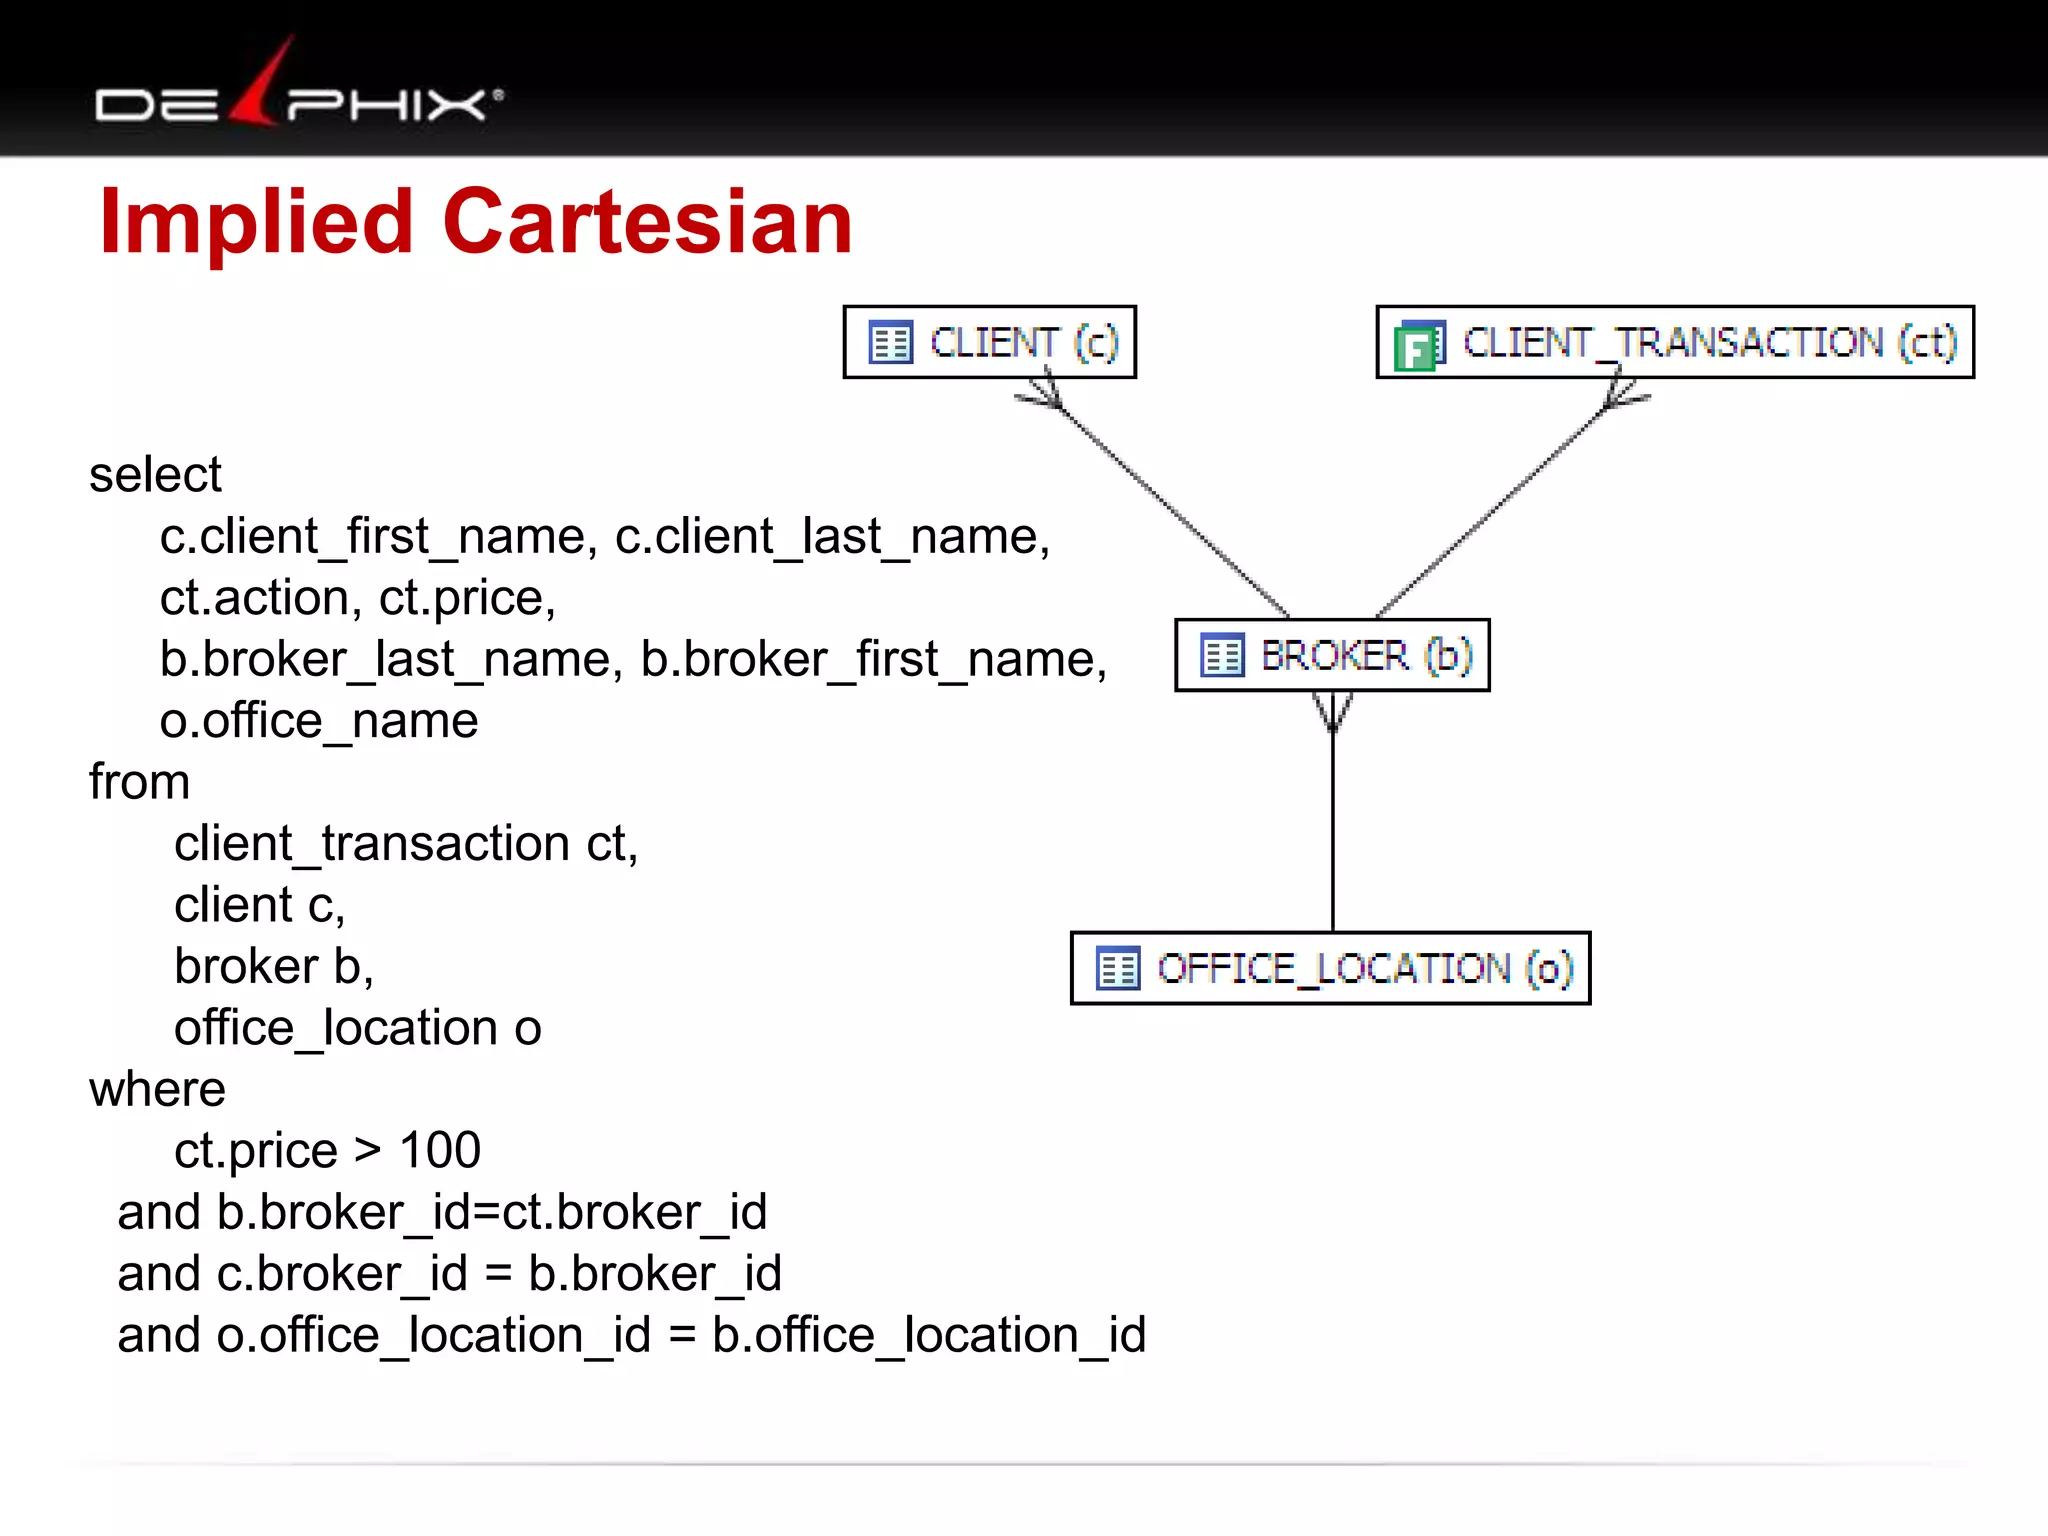
Task: Click the line 'ct.action, ct.price,'
Action: tap(358, 599)
